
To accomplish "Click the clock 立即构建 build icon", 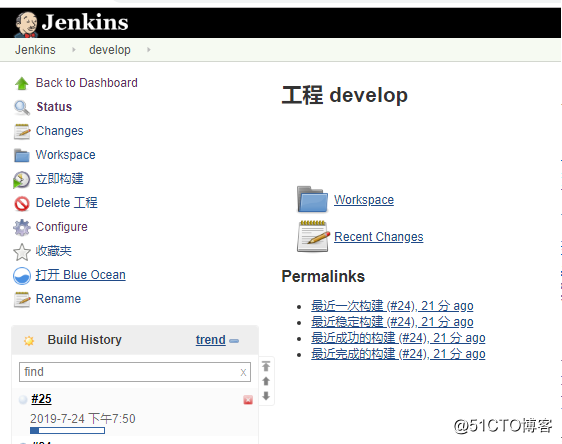I will coord(22,180).
